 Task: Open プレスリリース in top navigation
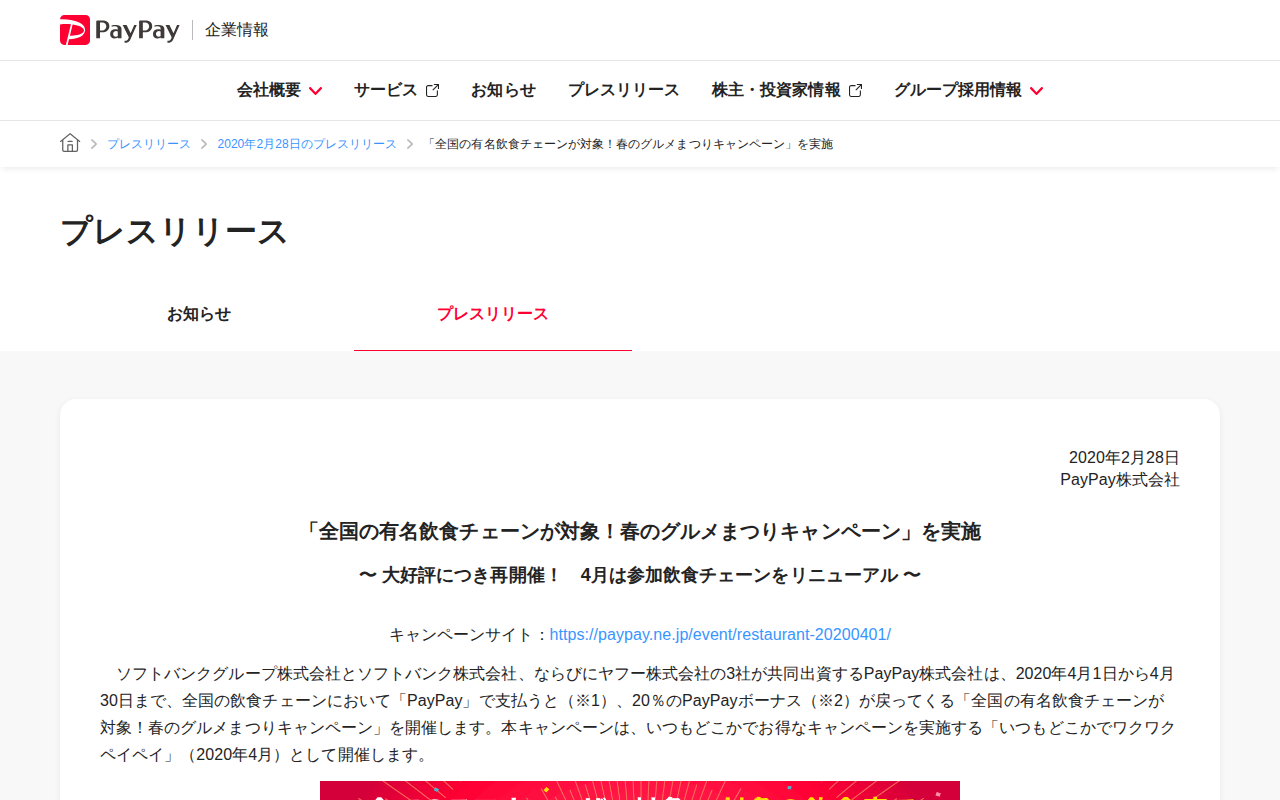point(623,90)
